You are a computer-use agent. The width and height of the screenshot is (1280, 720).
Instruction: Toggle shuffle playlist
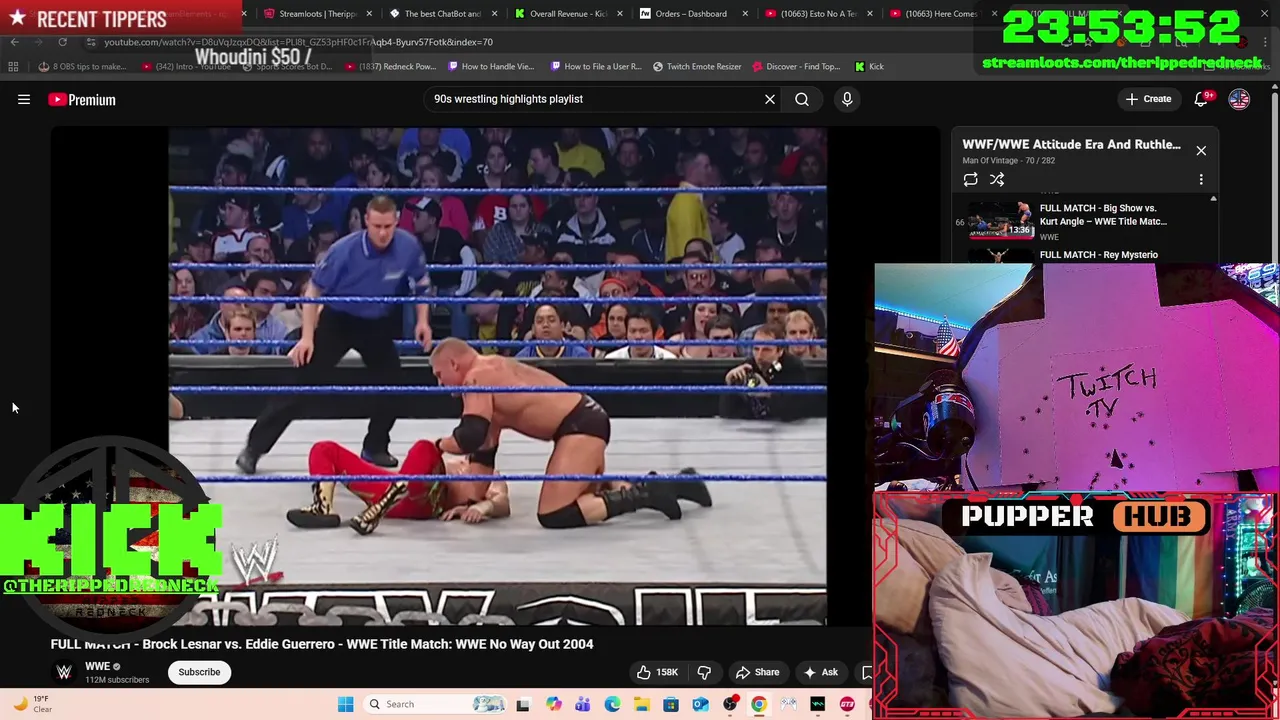pos(997,179)
